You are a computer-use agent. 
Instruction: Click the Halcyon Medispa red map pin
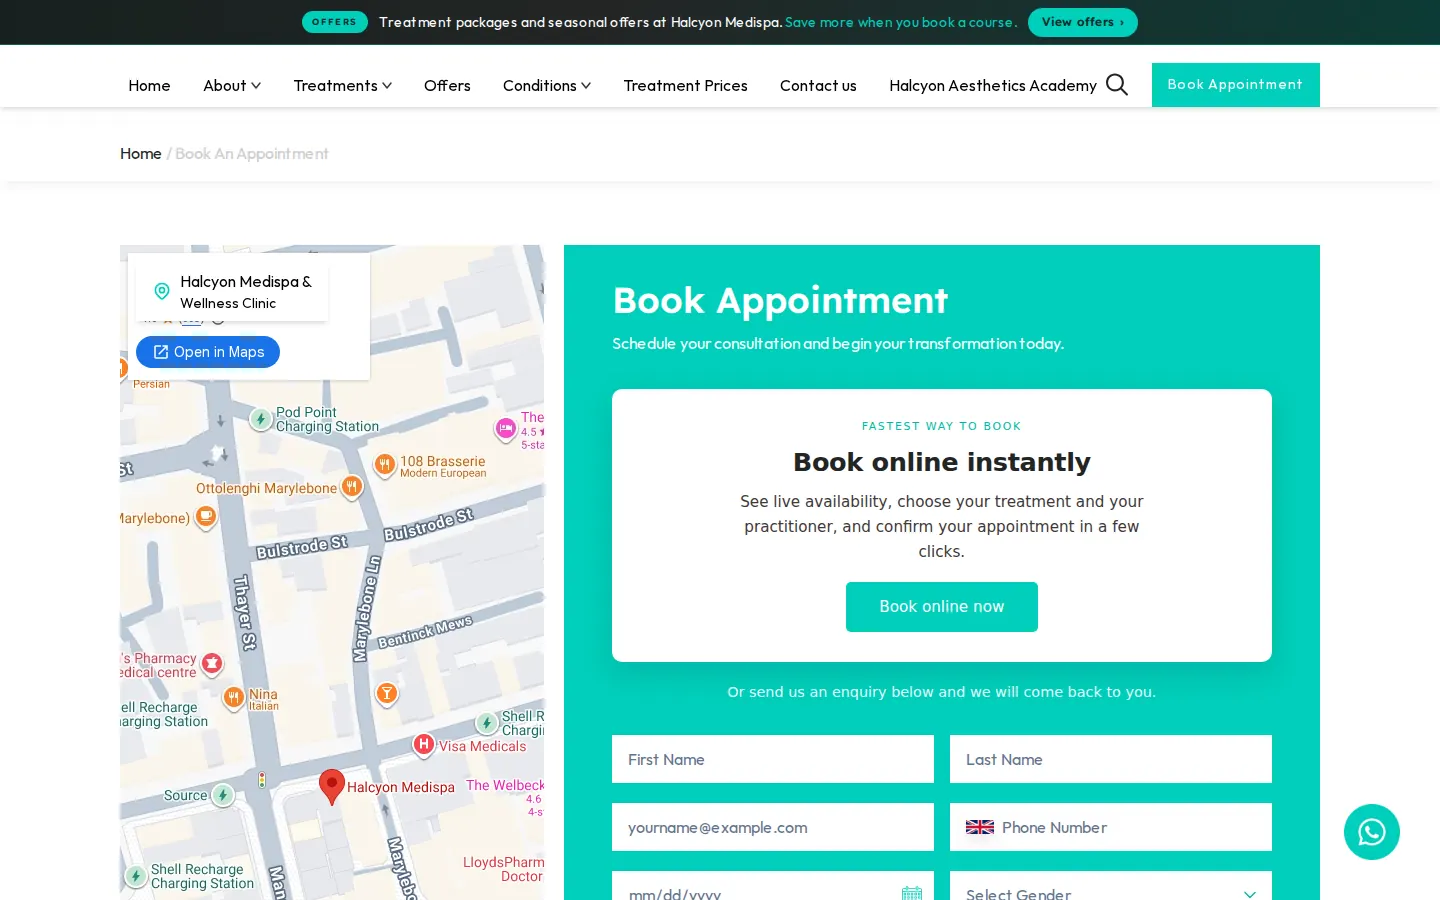click(x=332, y=787)
